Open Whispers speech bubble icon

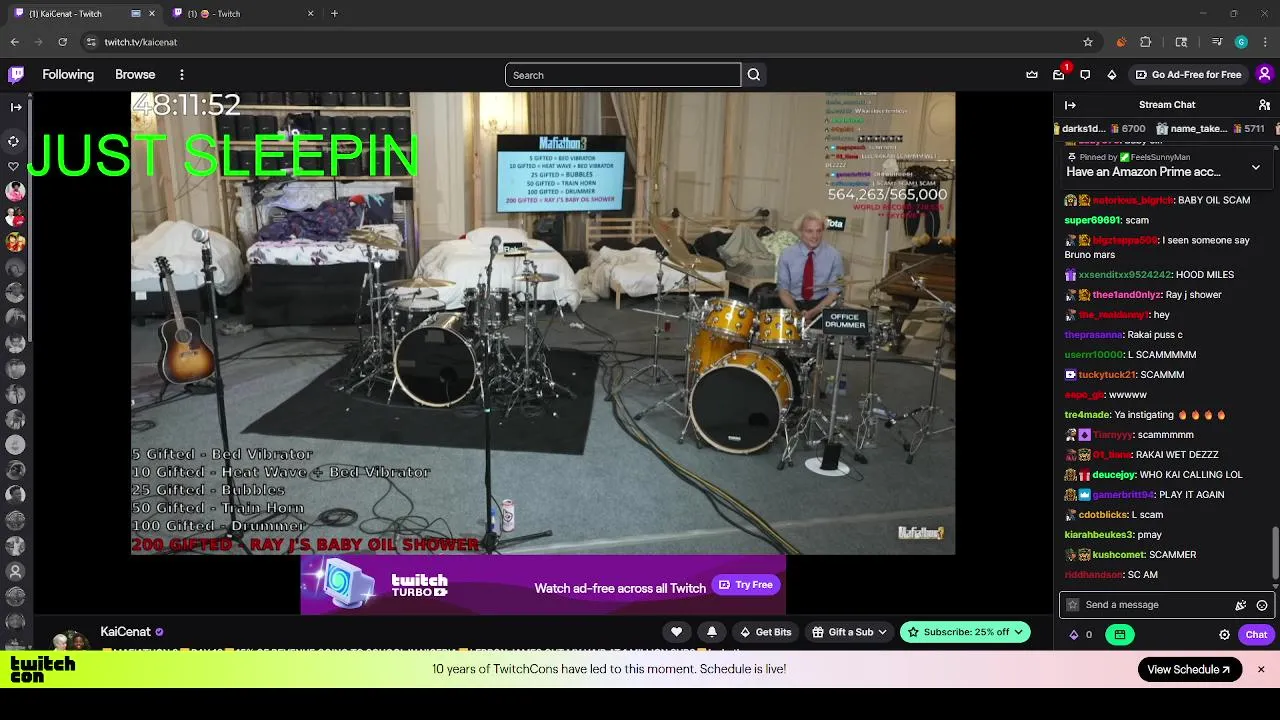click(1085, 75)
